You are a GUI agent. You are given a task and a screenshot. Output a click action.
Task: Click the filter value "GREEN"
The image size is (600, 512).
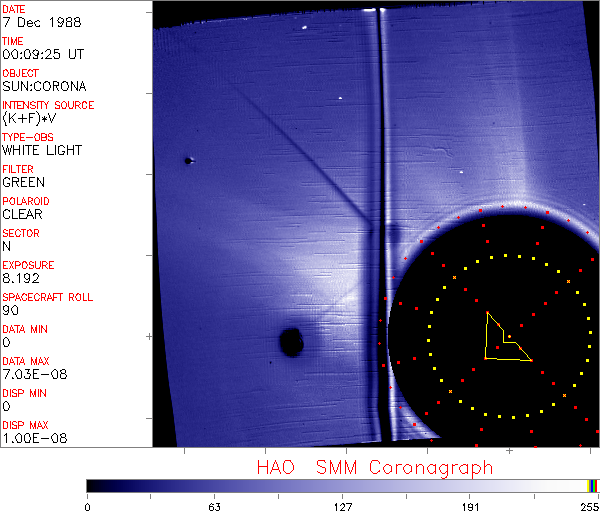23,182
